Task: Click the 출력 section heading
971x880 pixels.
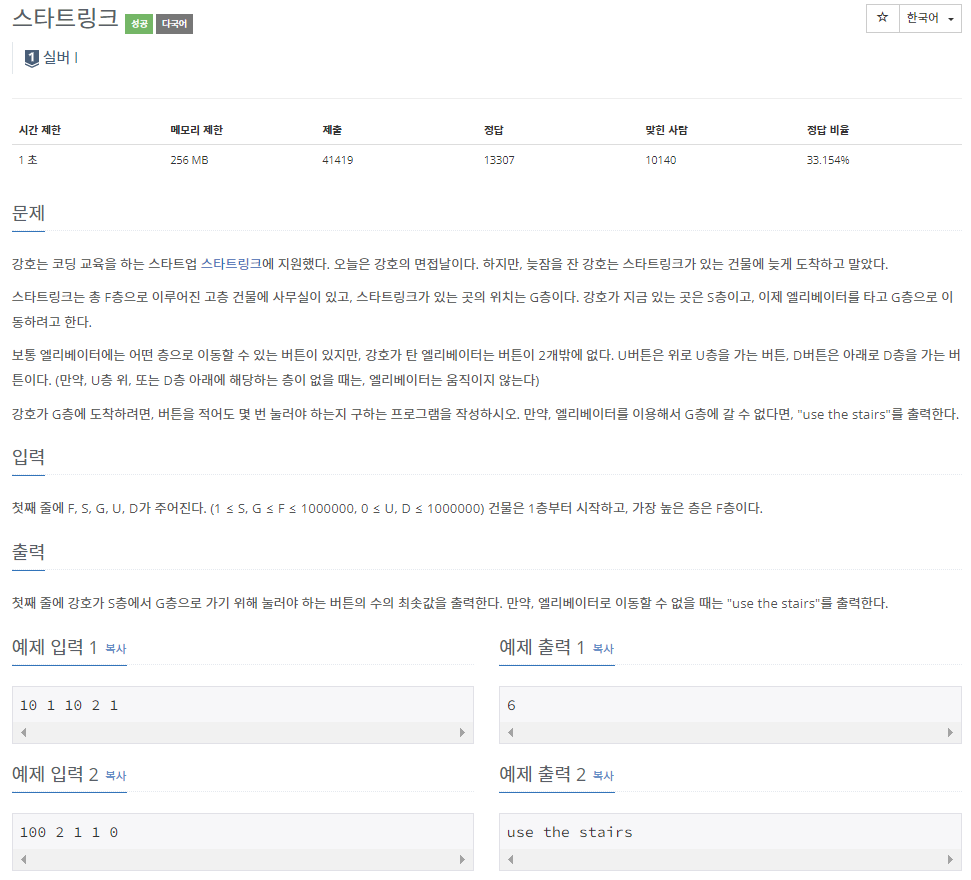Action: pos(28,552)
